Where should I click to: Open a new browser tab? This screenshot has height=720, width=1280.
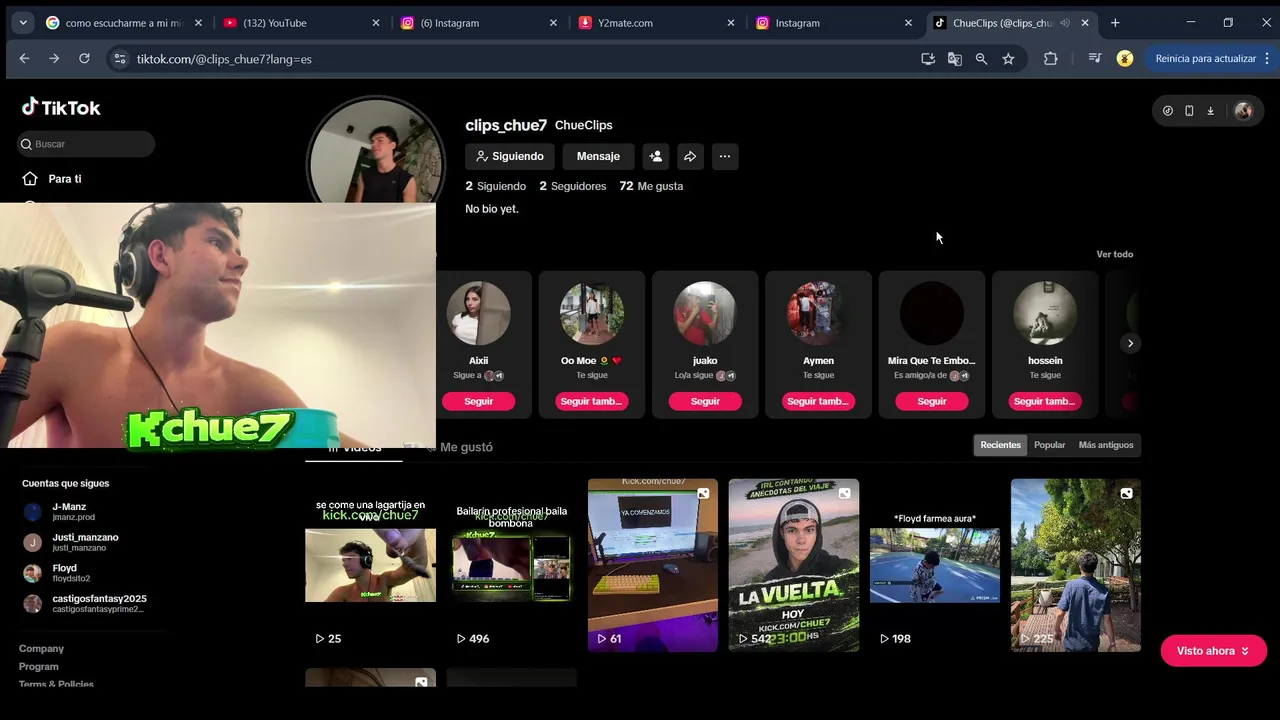(1115, 23)
